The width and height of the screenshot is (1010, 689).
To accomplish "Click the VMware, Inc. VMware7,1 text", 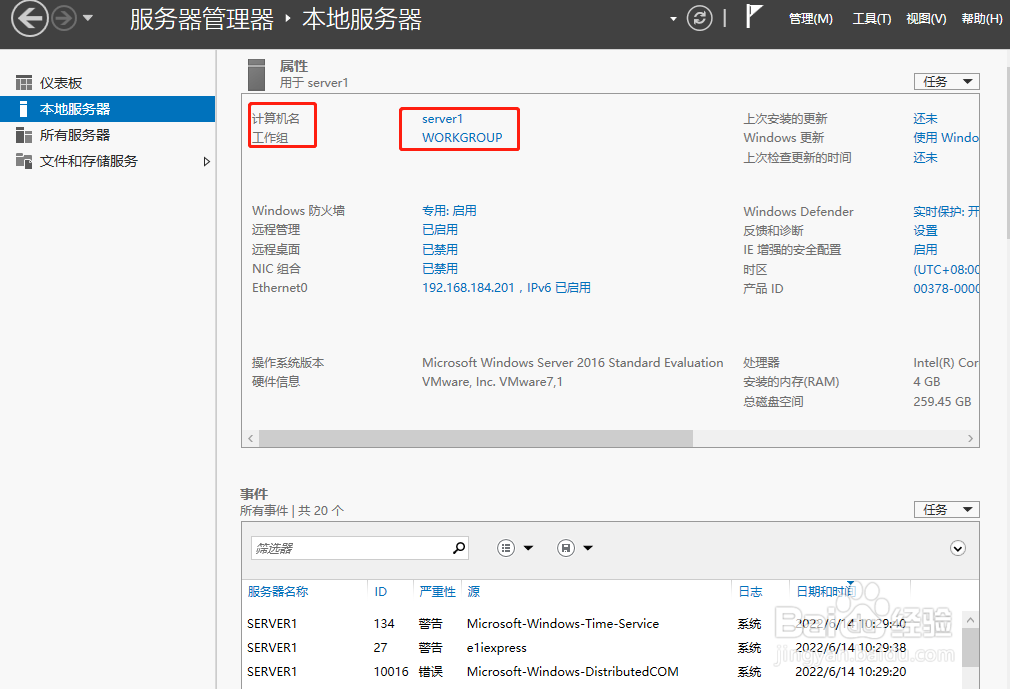I will (492, 382).
